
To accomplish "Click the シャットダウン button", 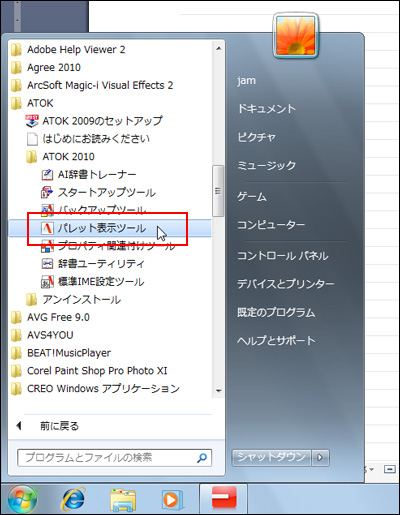I will 271,457.
